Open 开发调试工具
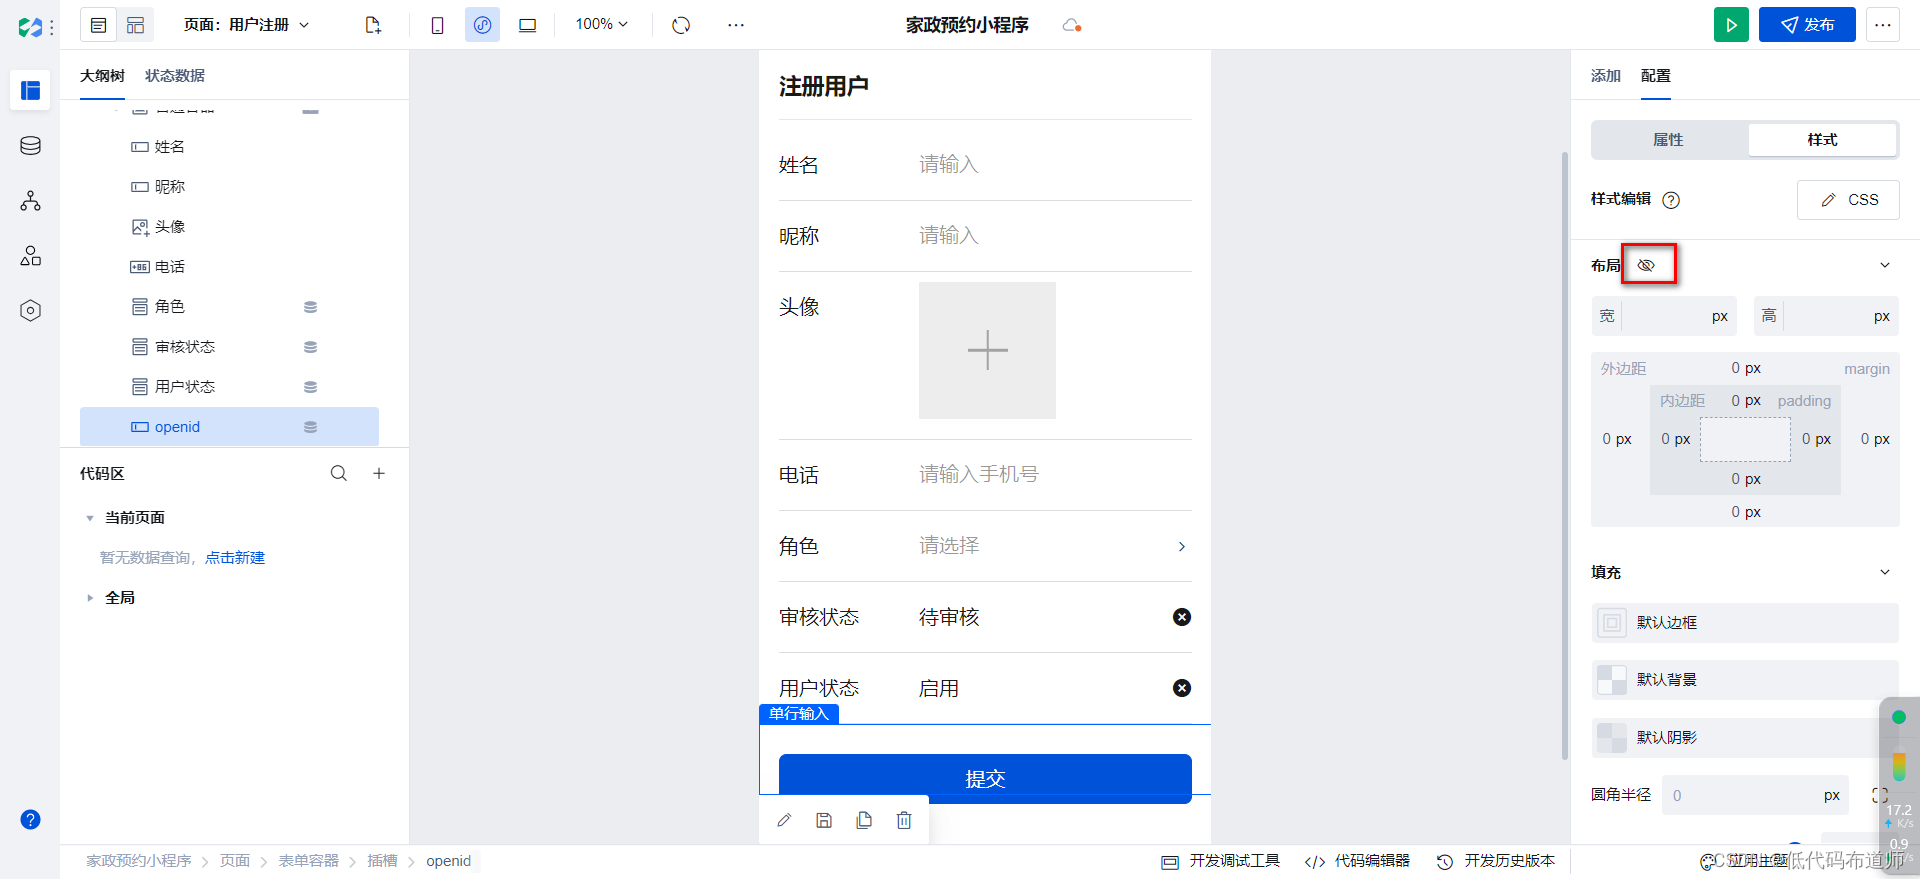Screen dimensions: 1920x879 click(x=1221, y=861)
